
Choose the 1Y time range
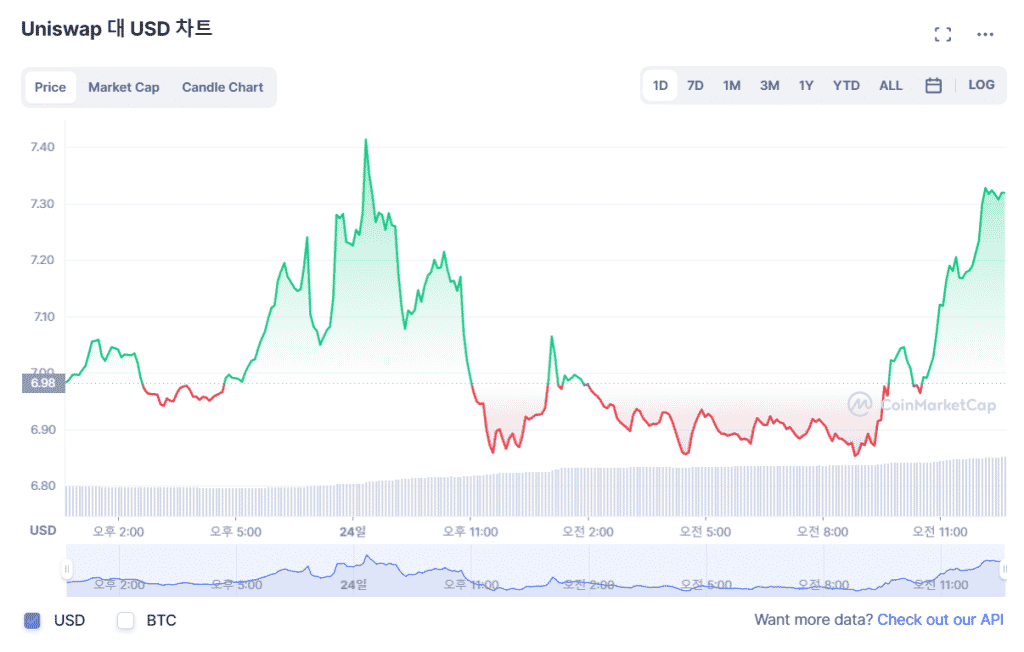[806, 86]
